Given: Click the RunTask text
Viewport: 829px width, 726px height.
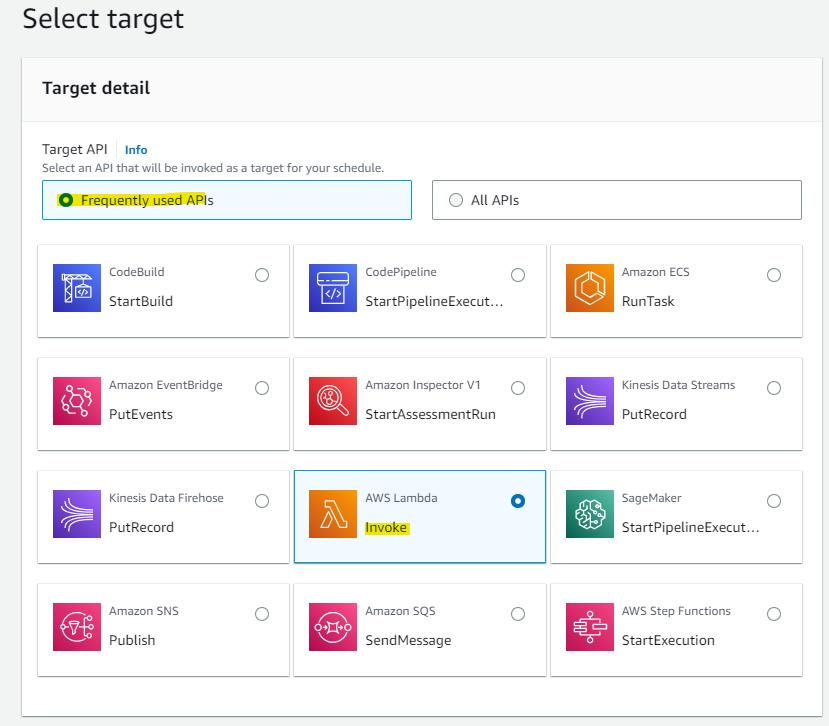Looking at the screenshot, I should (x=648, y=301).
